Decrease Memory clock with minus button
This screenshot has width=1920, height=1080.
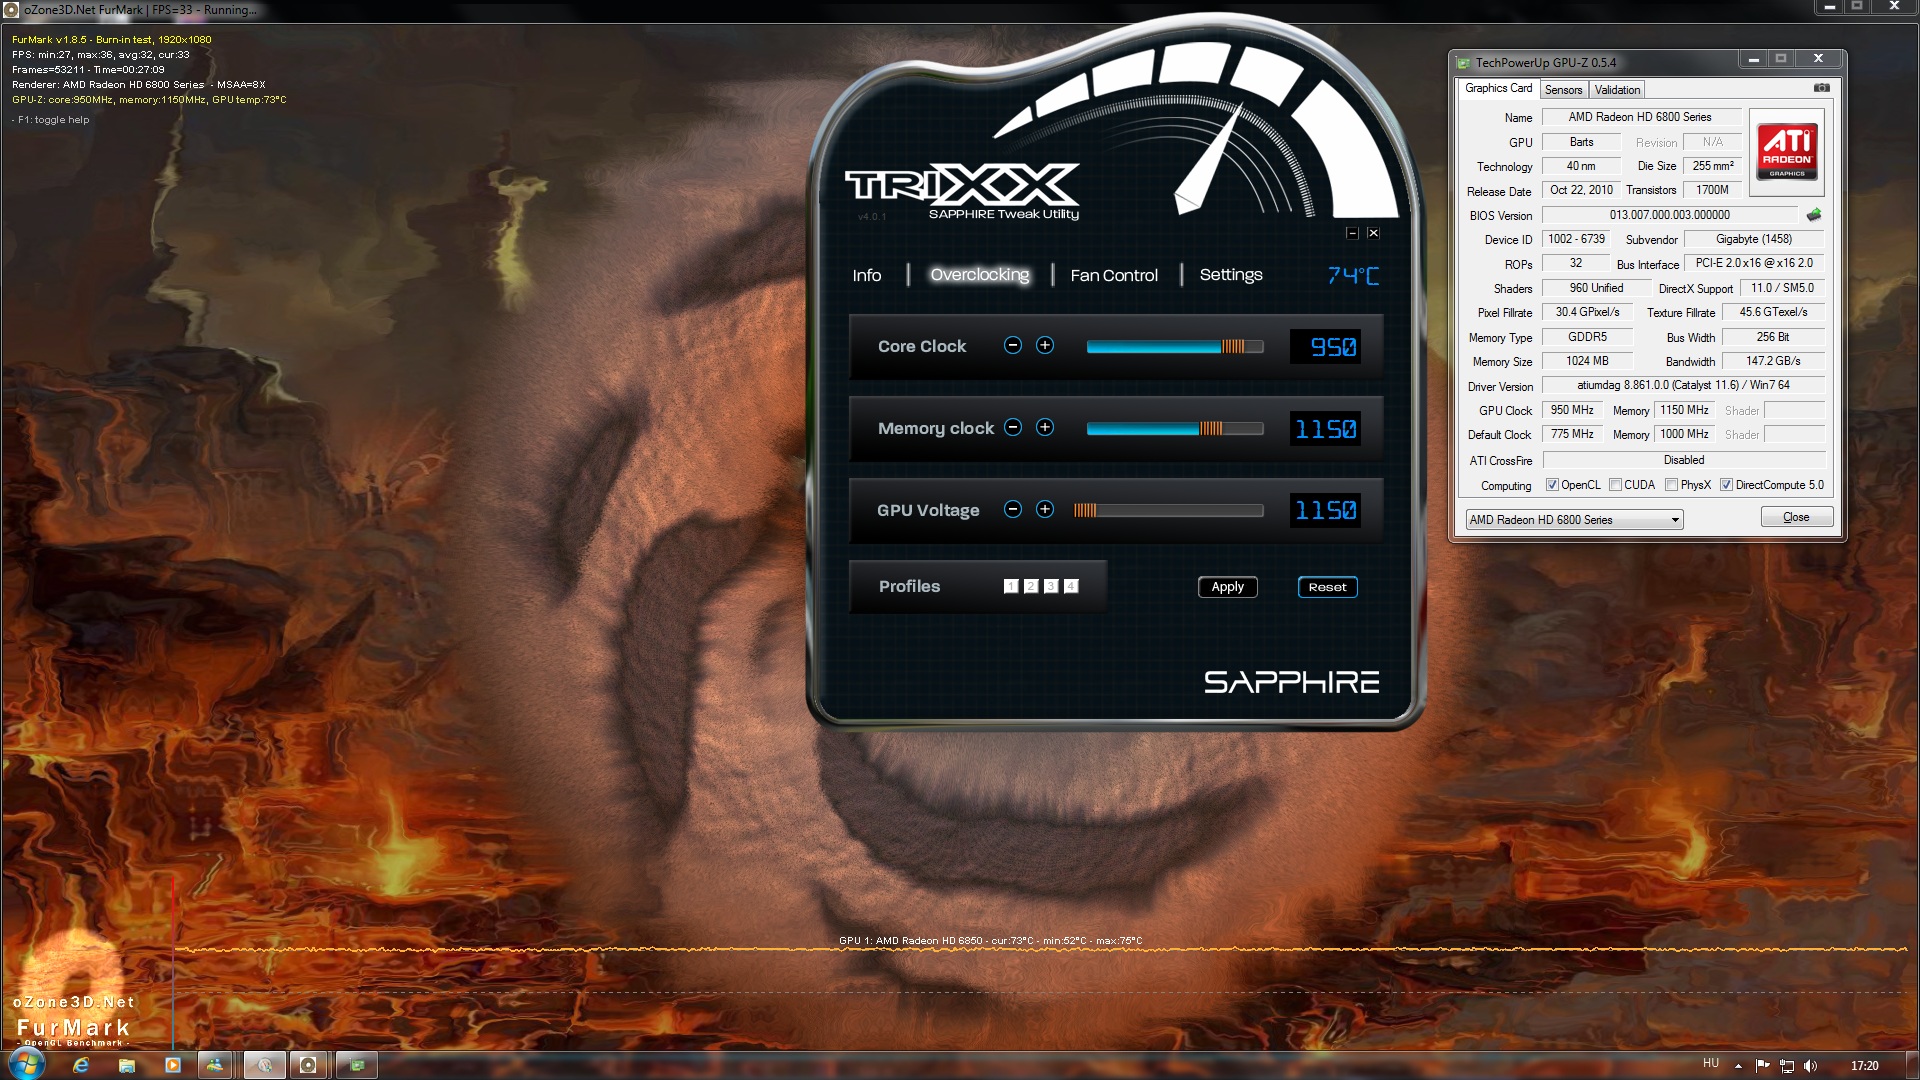pyautogui.click(x=1013, y=427)
